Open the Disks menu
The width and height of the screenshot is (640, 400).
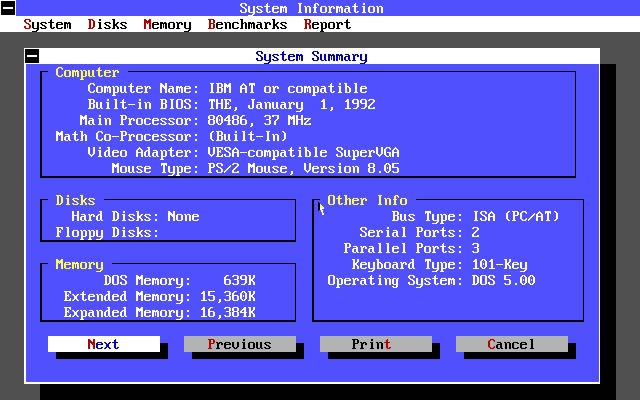pos(107,24)
